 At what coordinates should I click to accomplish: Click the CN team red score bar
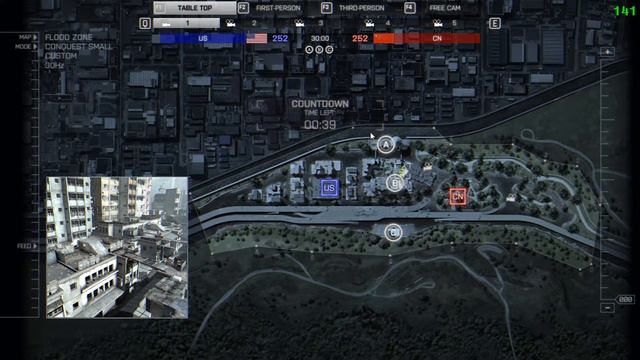[437, 38]
